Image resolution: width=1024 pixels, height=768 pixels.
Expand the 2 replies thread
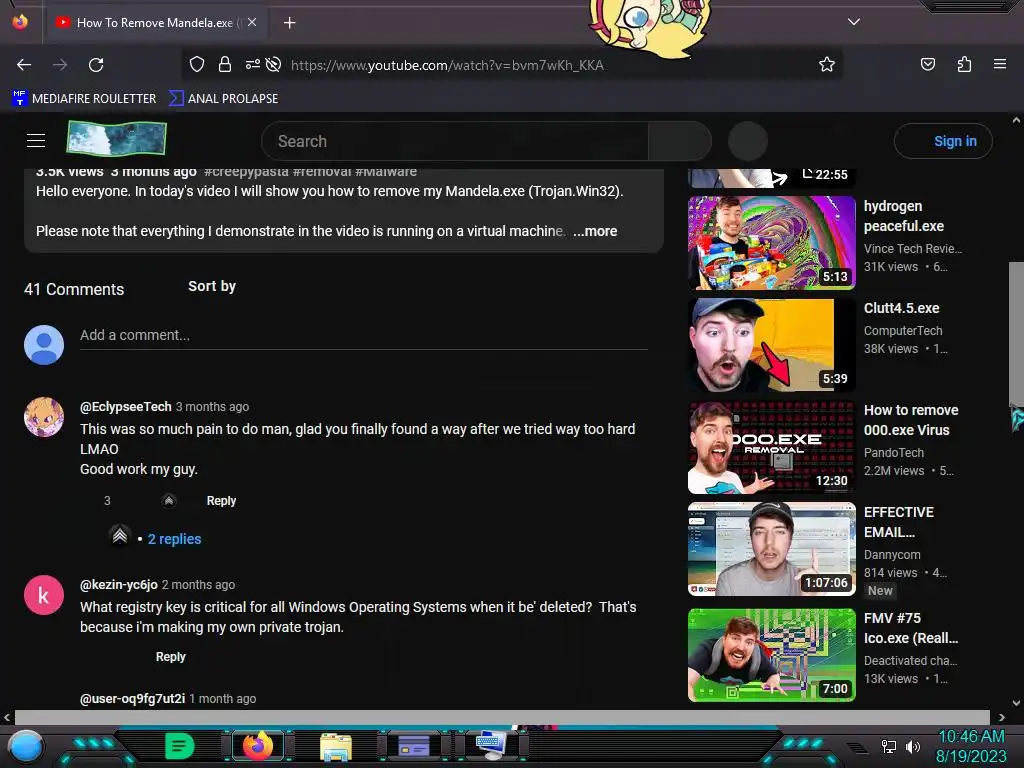[174, 539]
